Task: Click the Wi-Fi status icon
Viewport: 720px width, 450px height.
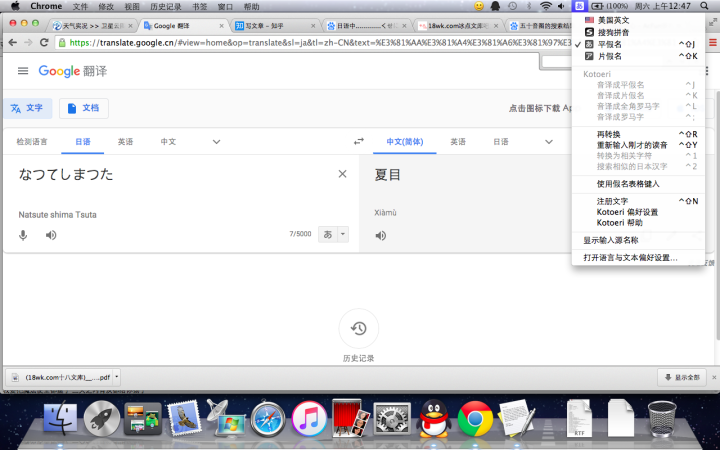Action: tap(546, 6)
